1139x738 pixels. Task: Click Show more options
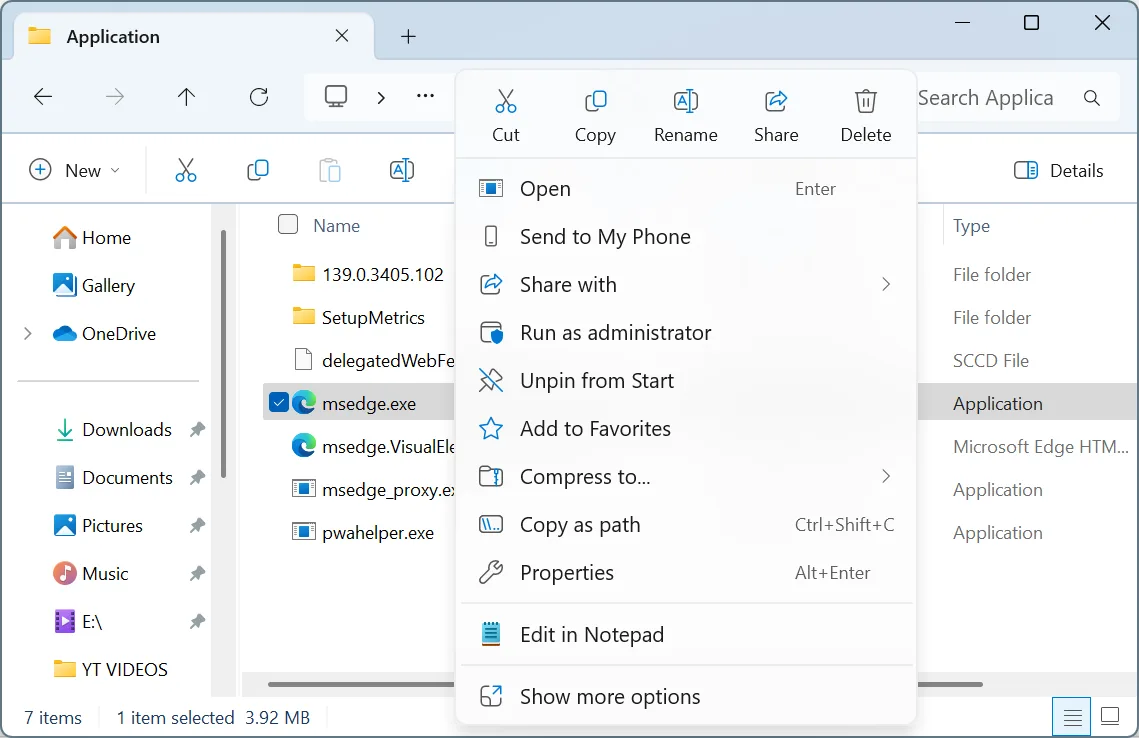(x=686, y=697)
